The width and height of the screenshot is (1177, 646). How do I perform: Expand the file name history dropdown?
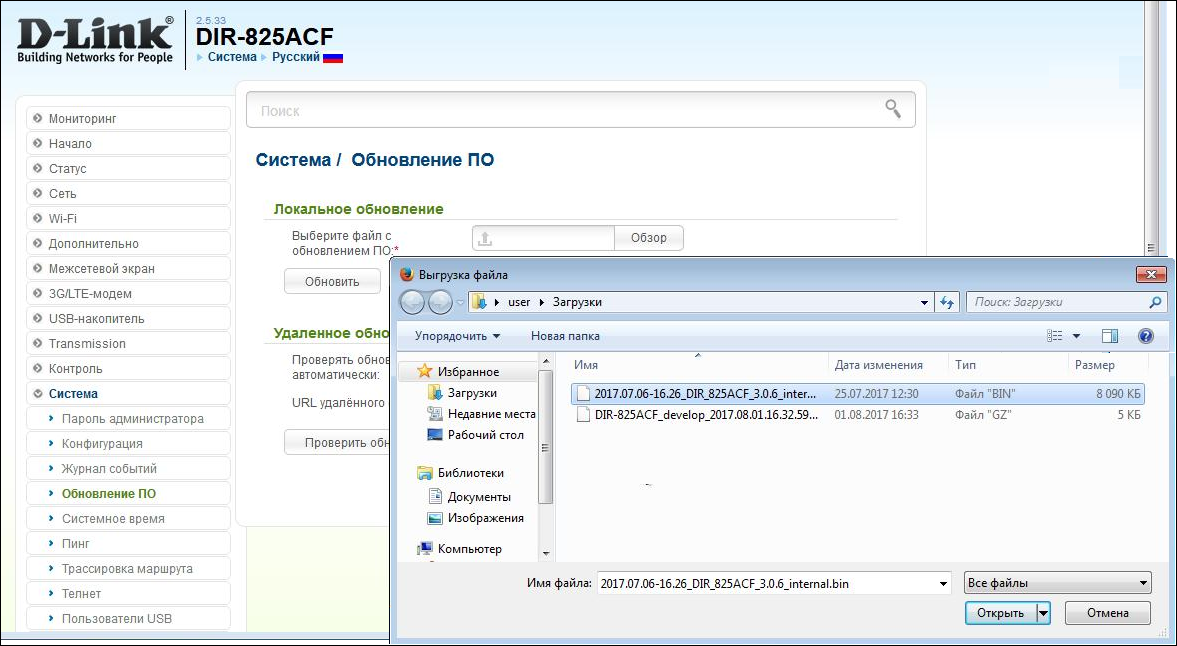click(x=943, y=583)
